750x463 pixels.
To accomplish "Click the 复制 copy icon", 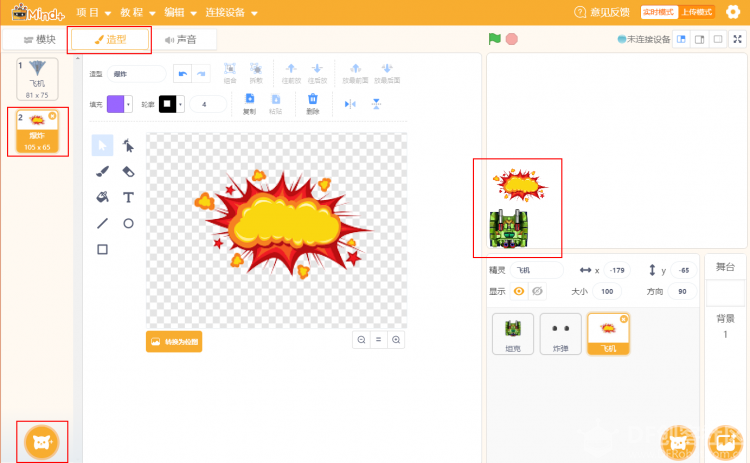I will (x=250, y=99).
